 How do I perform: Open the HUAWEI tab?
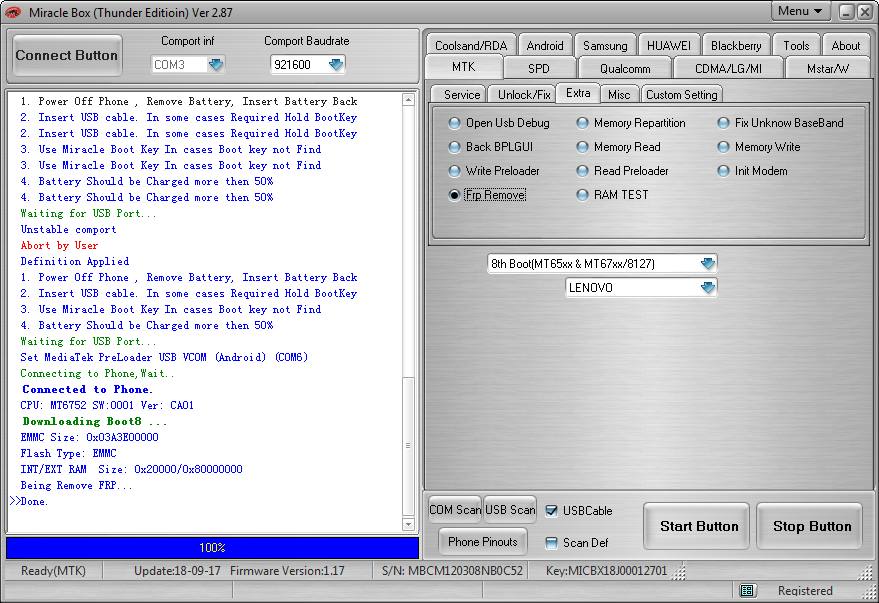pos(669,45)
